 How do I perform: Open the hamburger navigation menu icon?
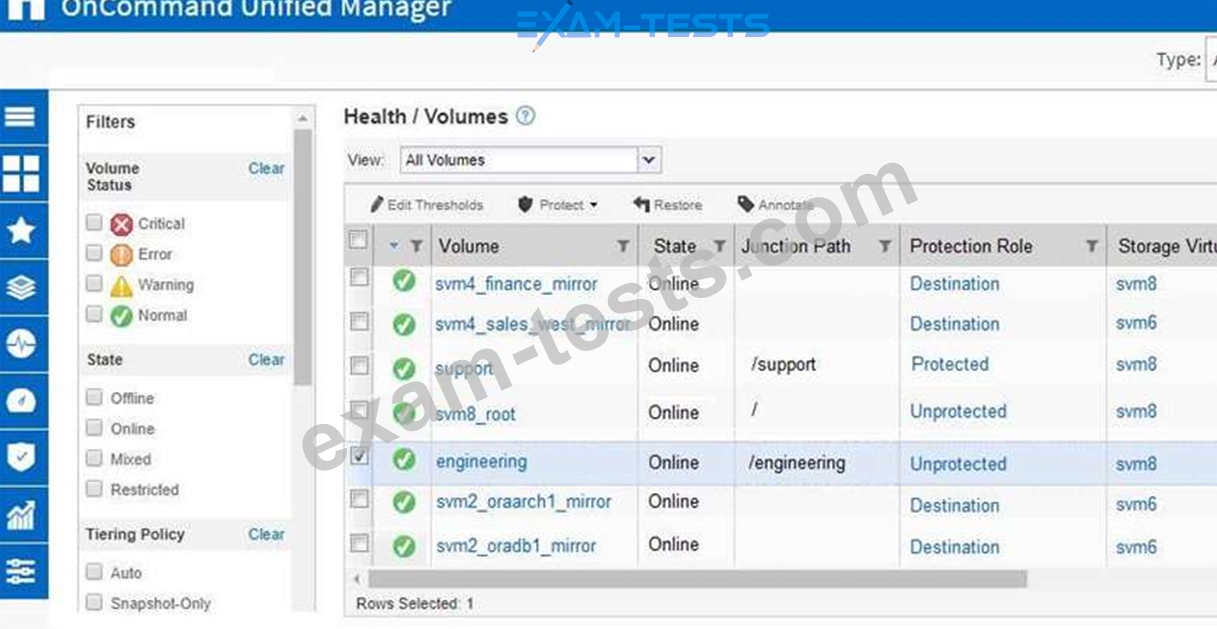pyautogui.click(x=22, y=116)
